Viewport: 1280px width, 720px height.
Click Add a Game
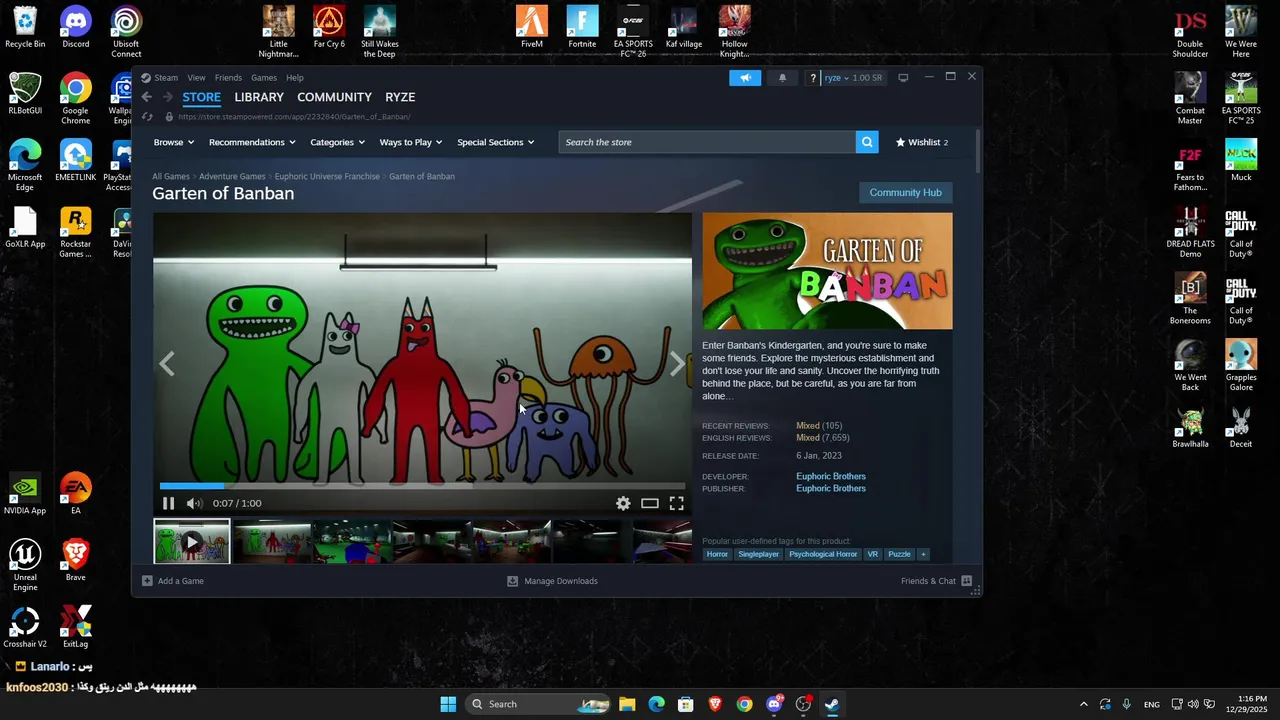click(174, 581)
